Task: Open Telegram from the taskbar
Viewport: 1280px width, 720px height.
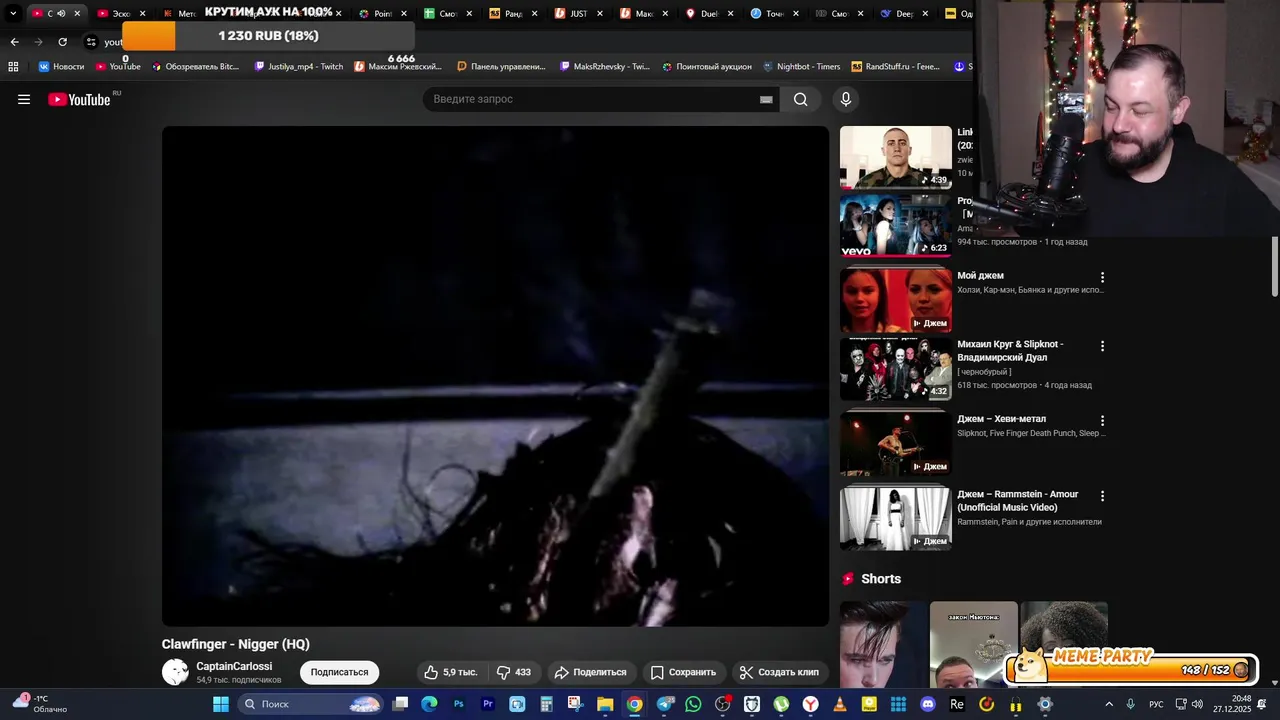Action: pos(665,704)
